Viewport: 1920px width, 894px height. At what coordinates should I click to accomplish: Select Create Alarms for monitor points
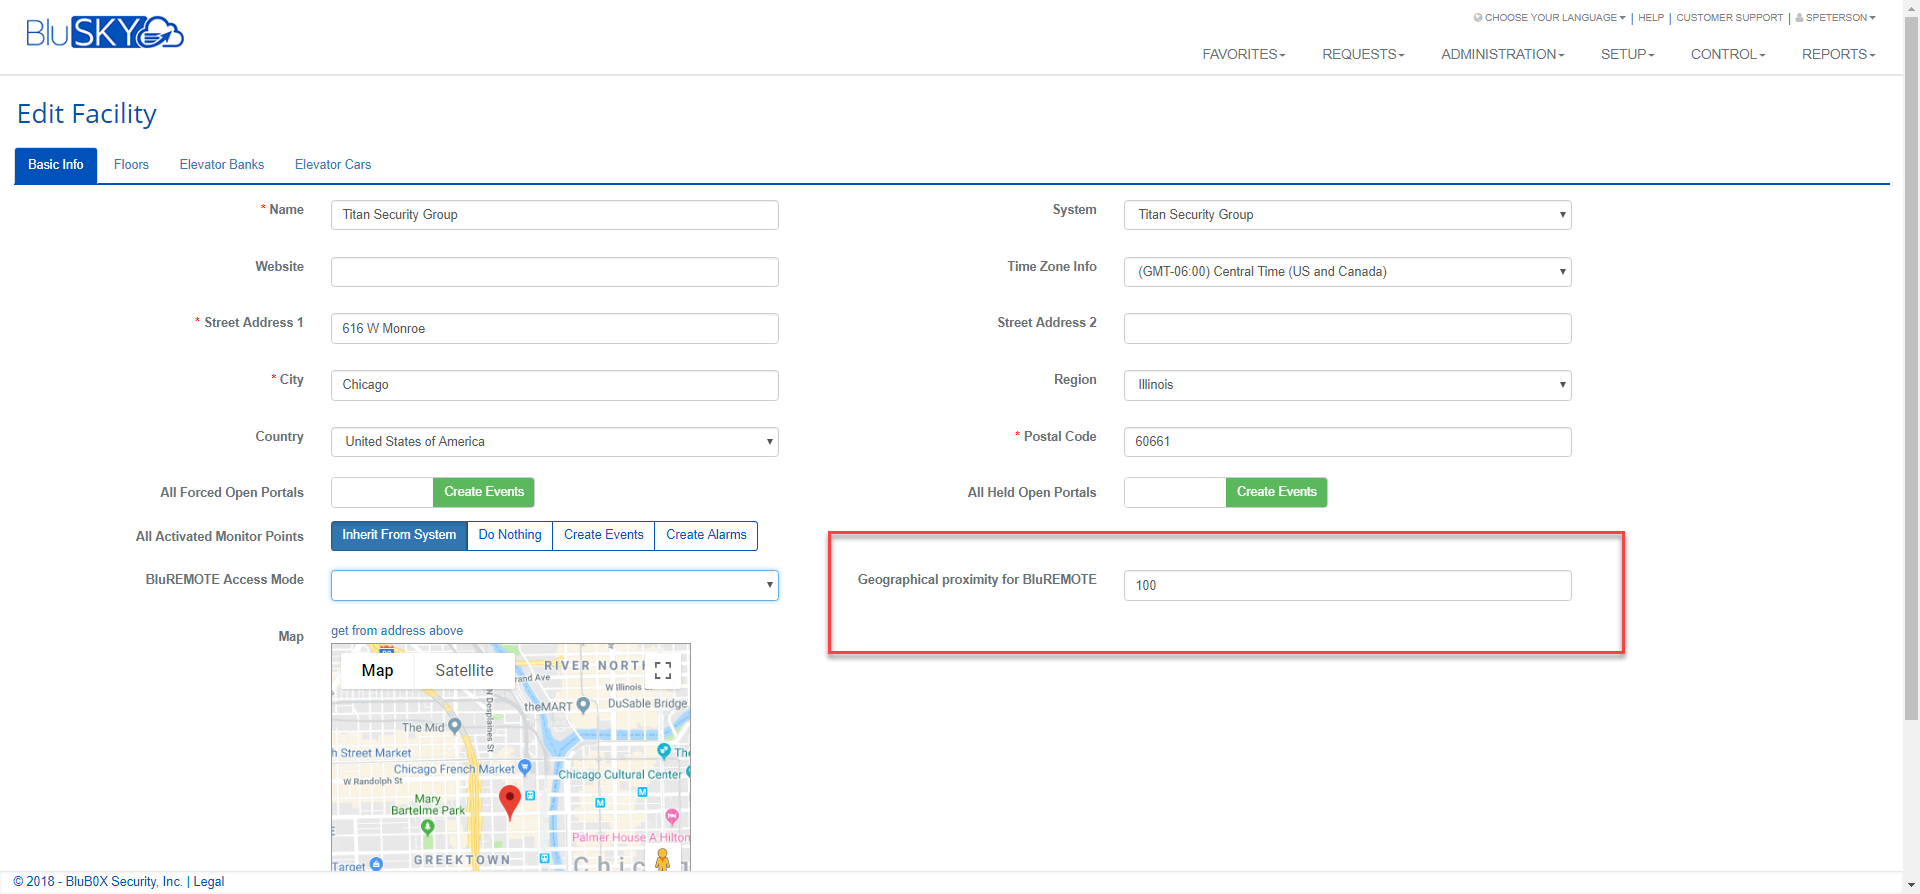[x=706, y=535]
